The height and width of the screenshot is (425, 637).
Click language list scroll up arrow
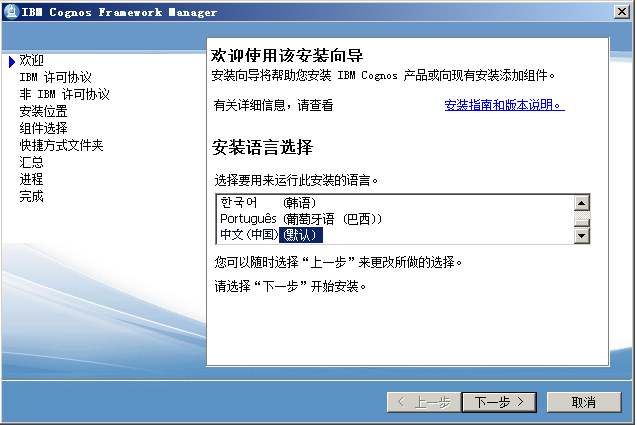point(582,203)
